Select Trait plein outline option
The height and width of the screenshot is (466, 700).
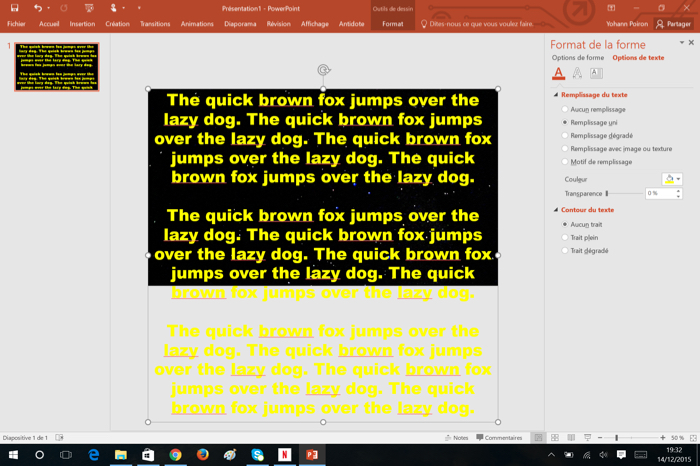(x=565, y=237)
